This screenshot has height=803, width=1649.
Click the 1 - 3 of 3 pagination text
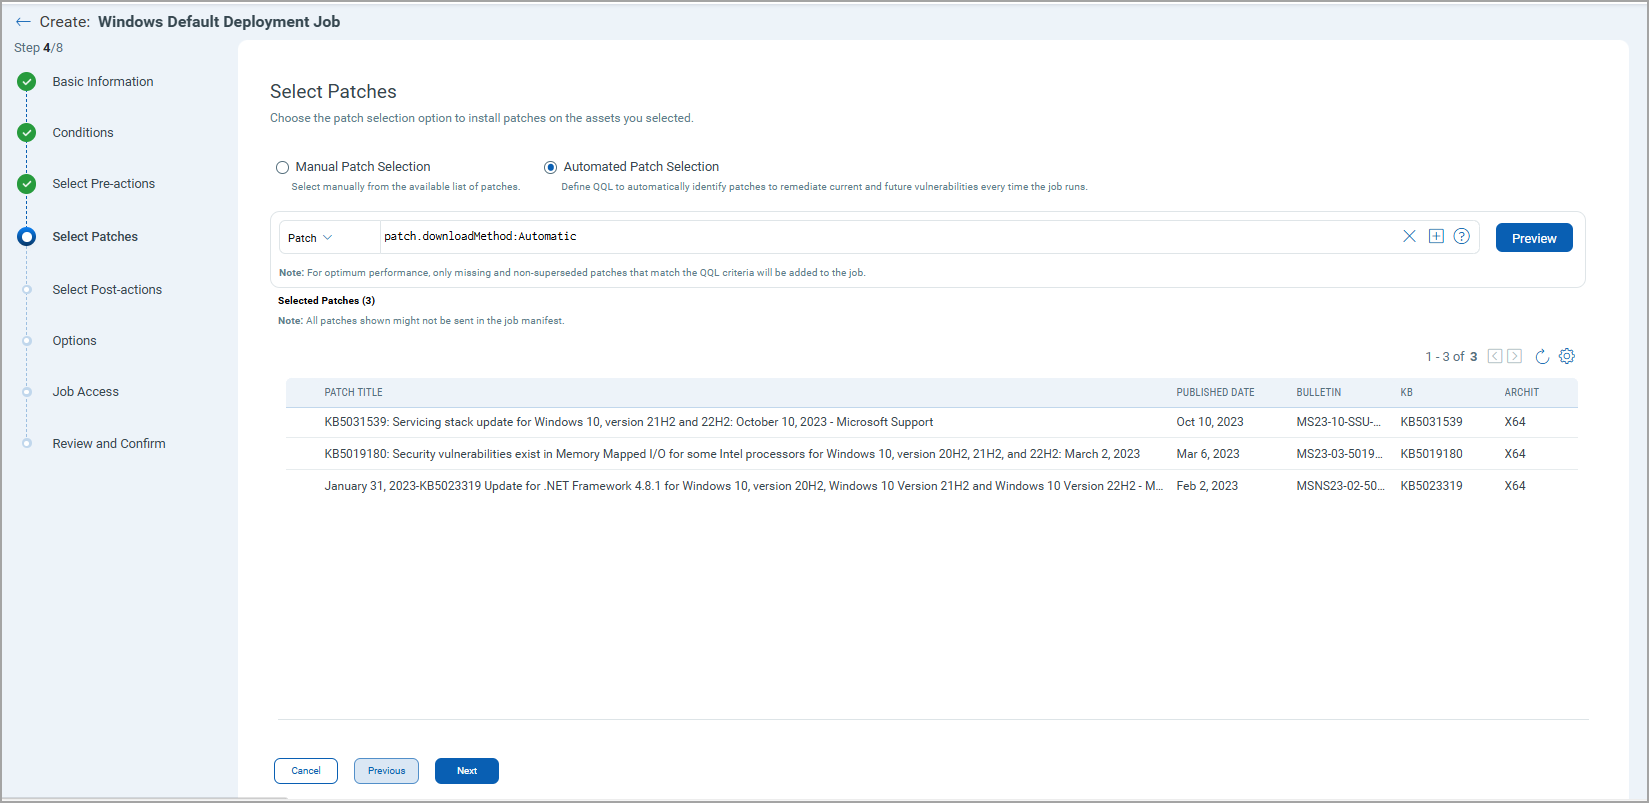pos(1451,357)
